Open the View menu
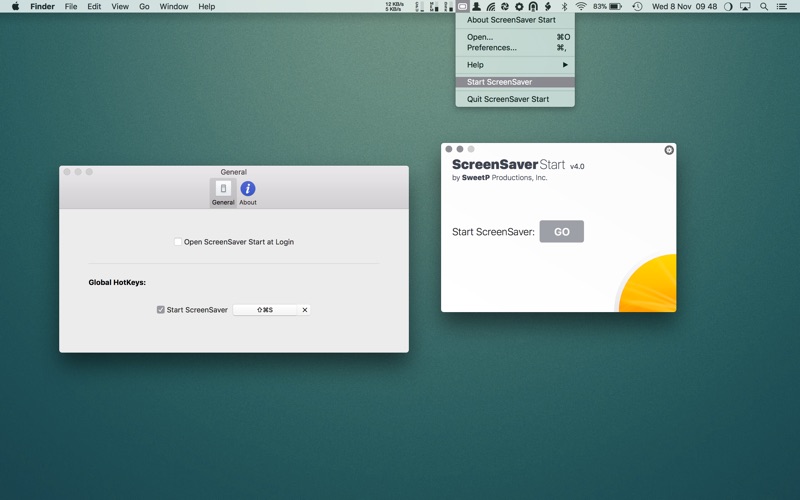 click(120, 7)
